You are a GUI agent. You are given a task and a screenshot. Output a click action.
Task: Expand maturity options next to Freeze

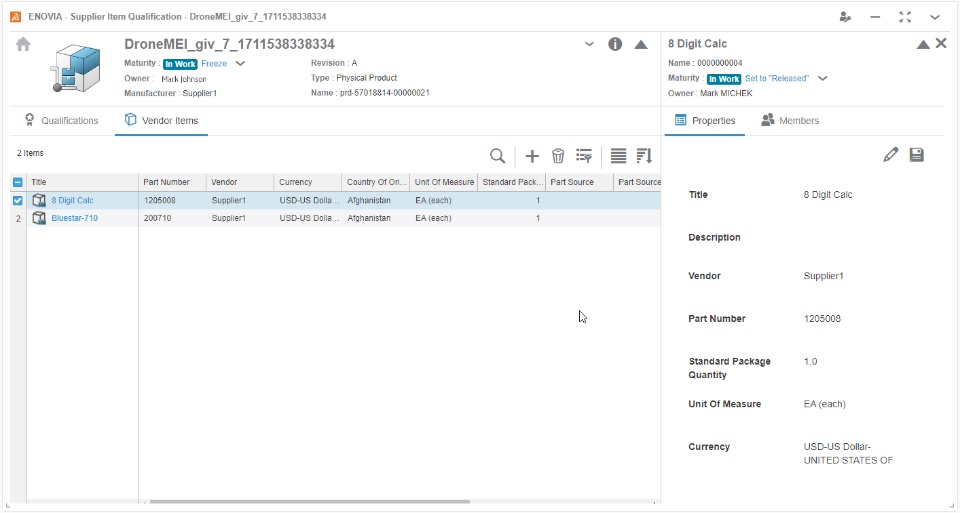(241, 64)
